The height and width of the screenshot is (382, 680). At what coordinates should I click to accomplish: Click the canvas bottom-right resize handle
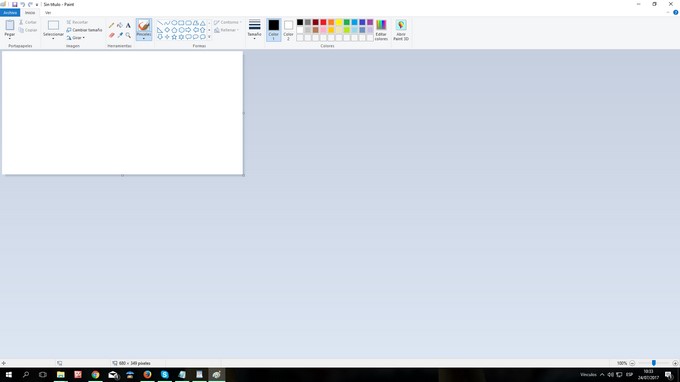point(244,176)
